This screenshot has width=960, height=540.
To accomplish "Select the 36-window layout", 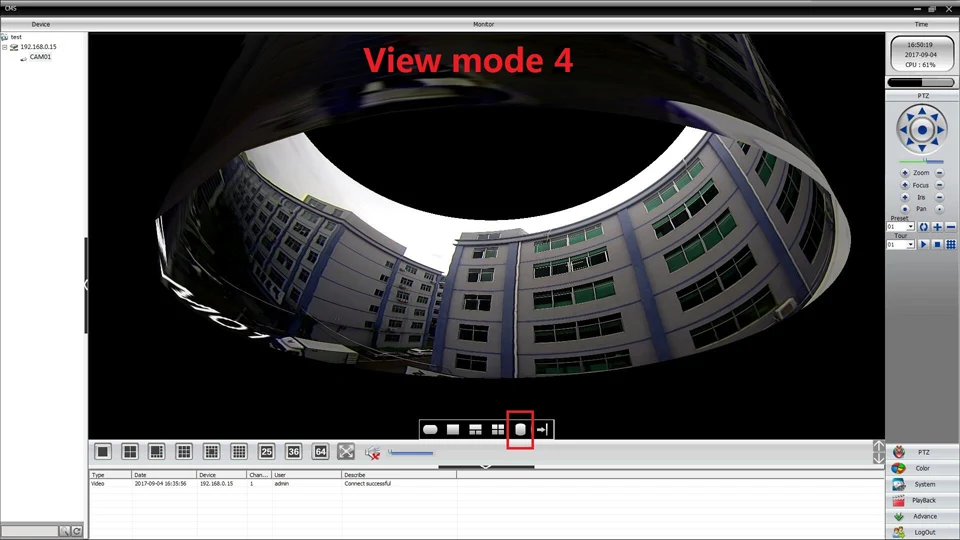I will 293,452.
